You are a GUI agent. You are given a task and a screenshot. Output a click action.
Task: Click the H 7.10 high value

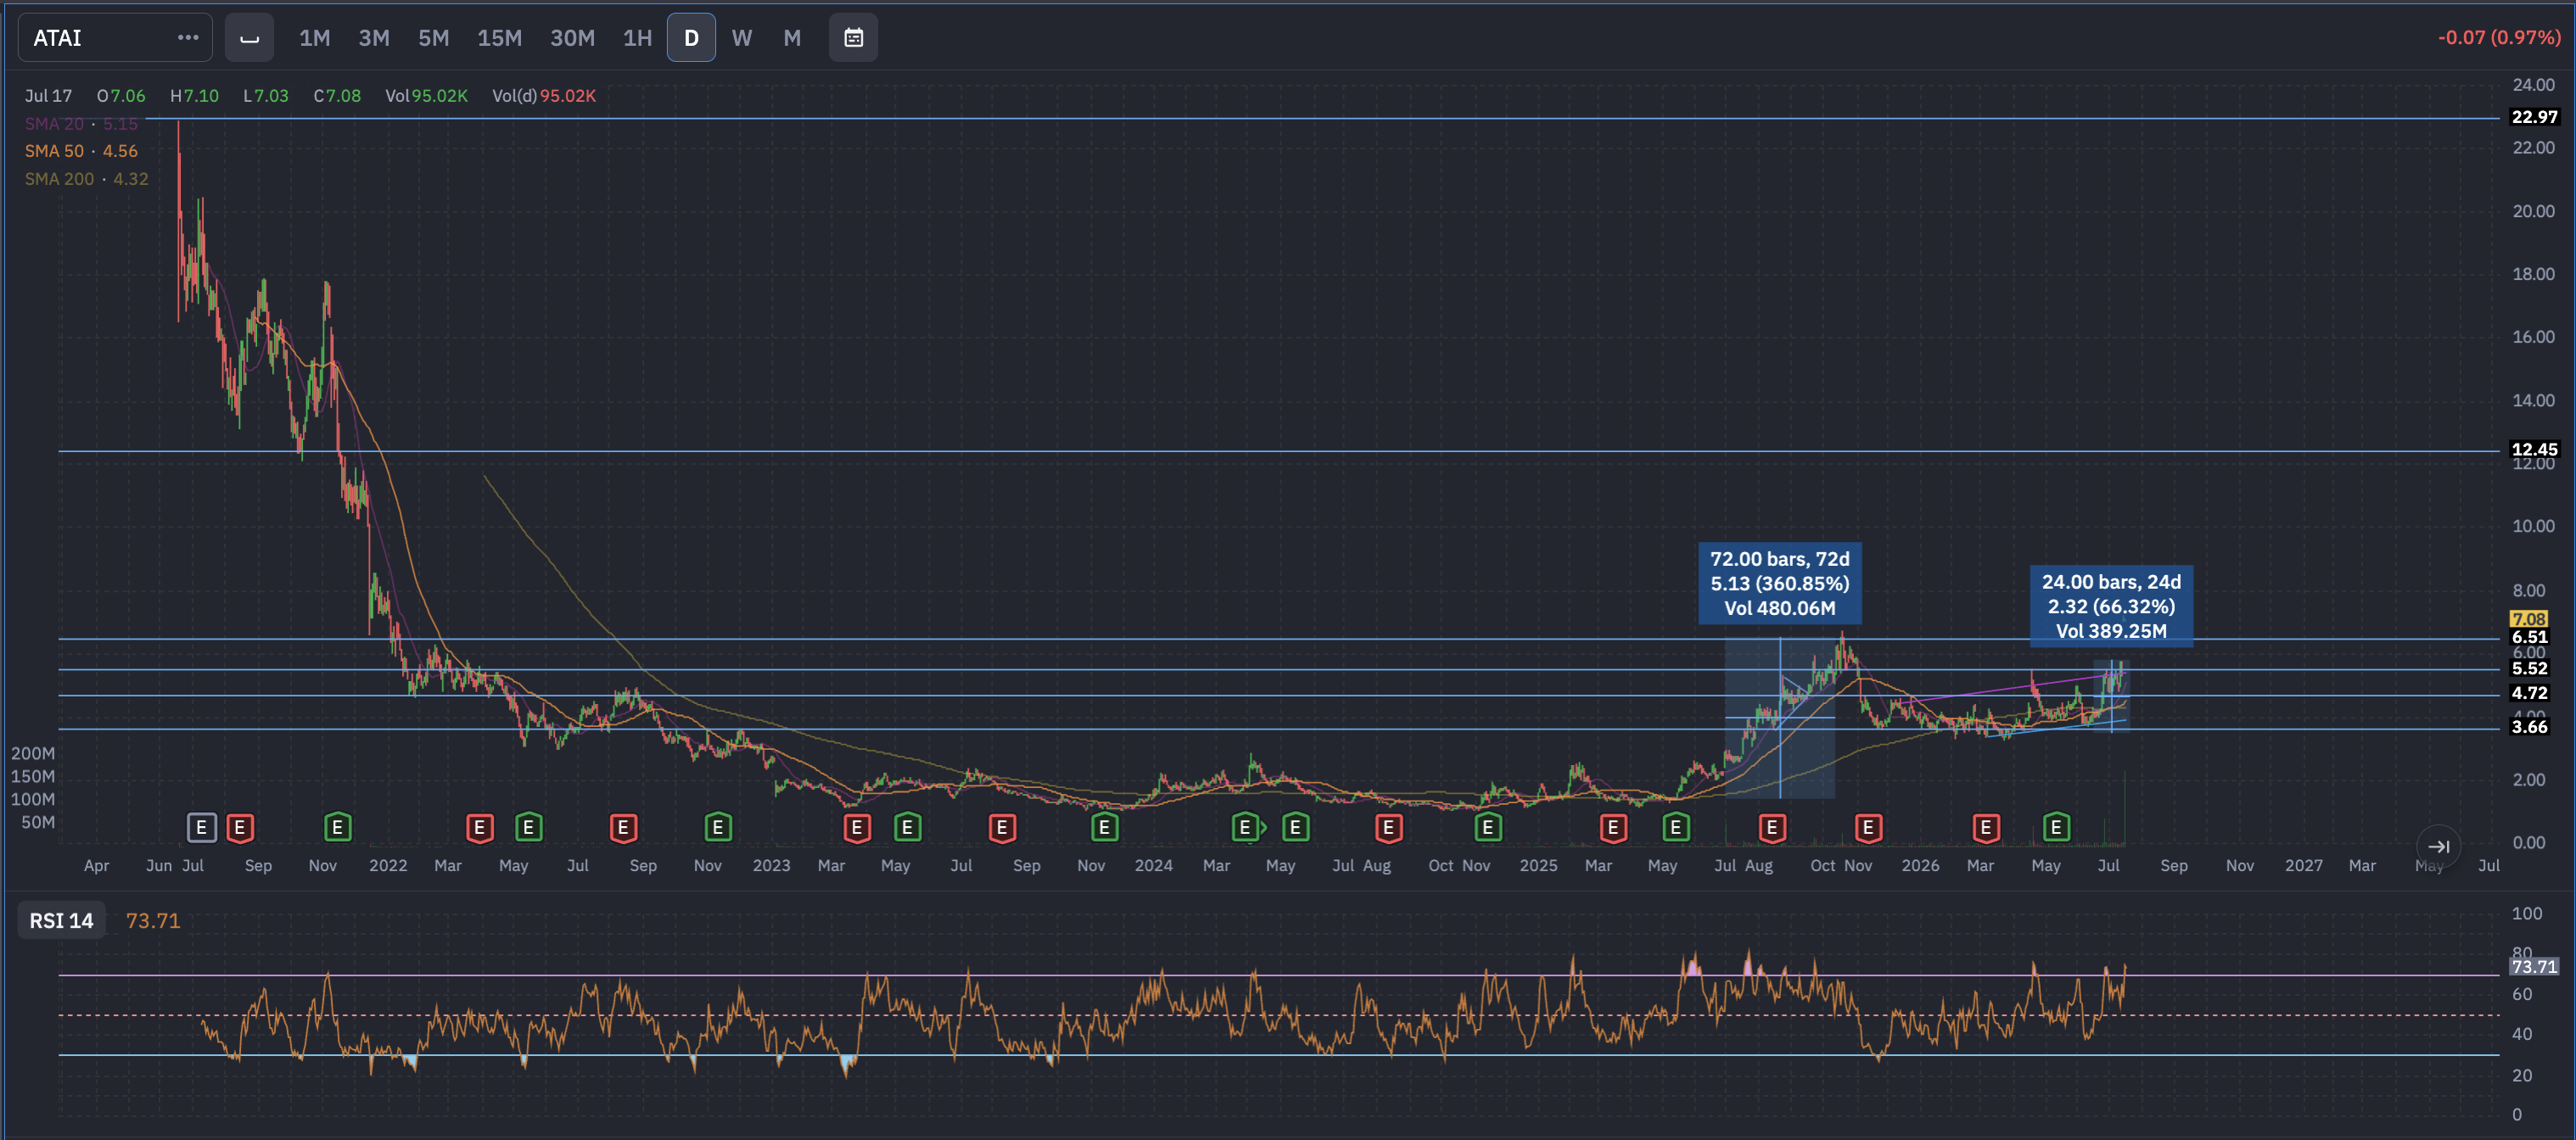tap(194, 96)
